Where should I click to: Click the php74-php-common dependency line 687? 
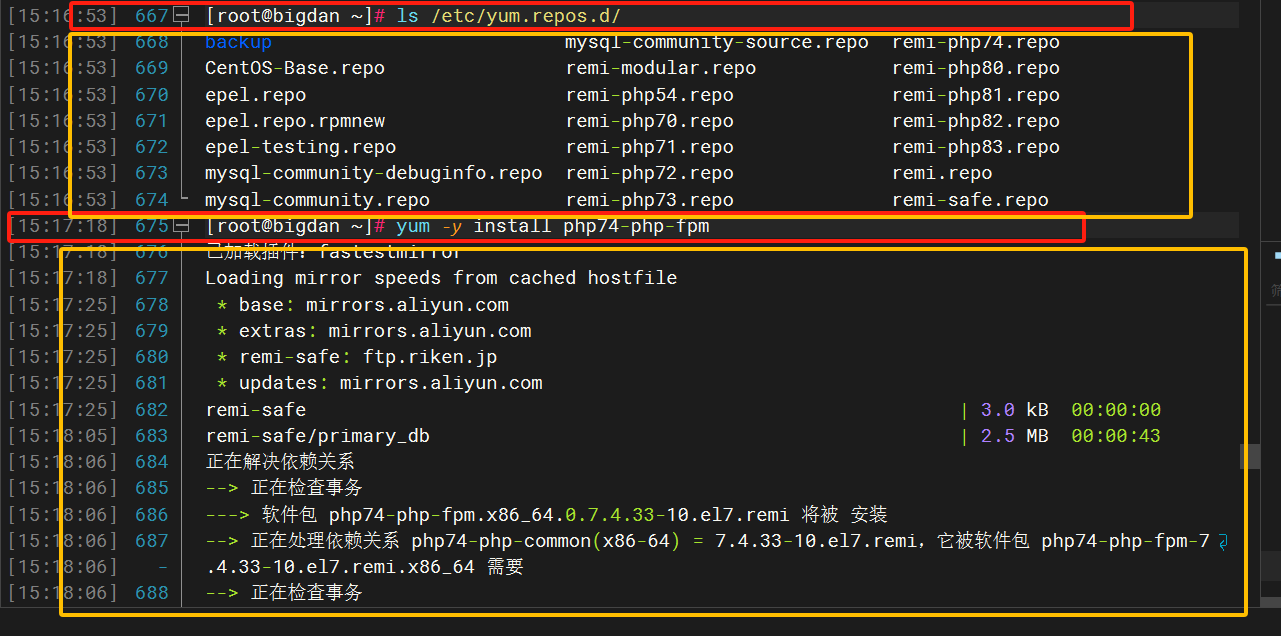tap(707, 541)
